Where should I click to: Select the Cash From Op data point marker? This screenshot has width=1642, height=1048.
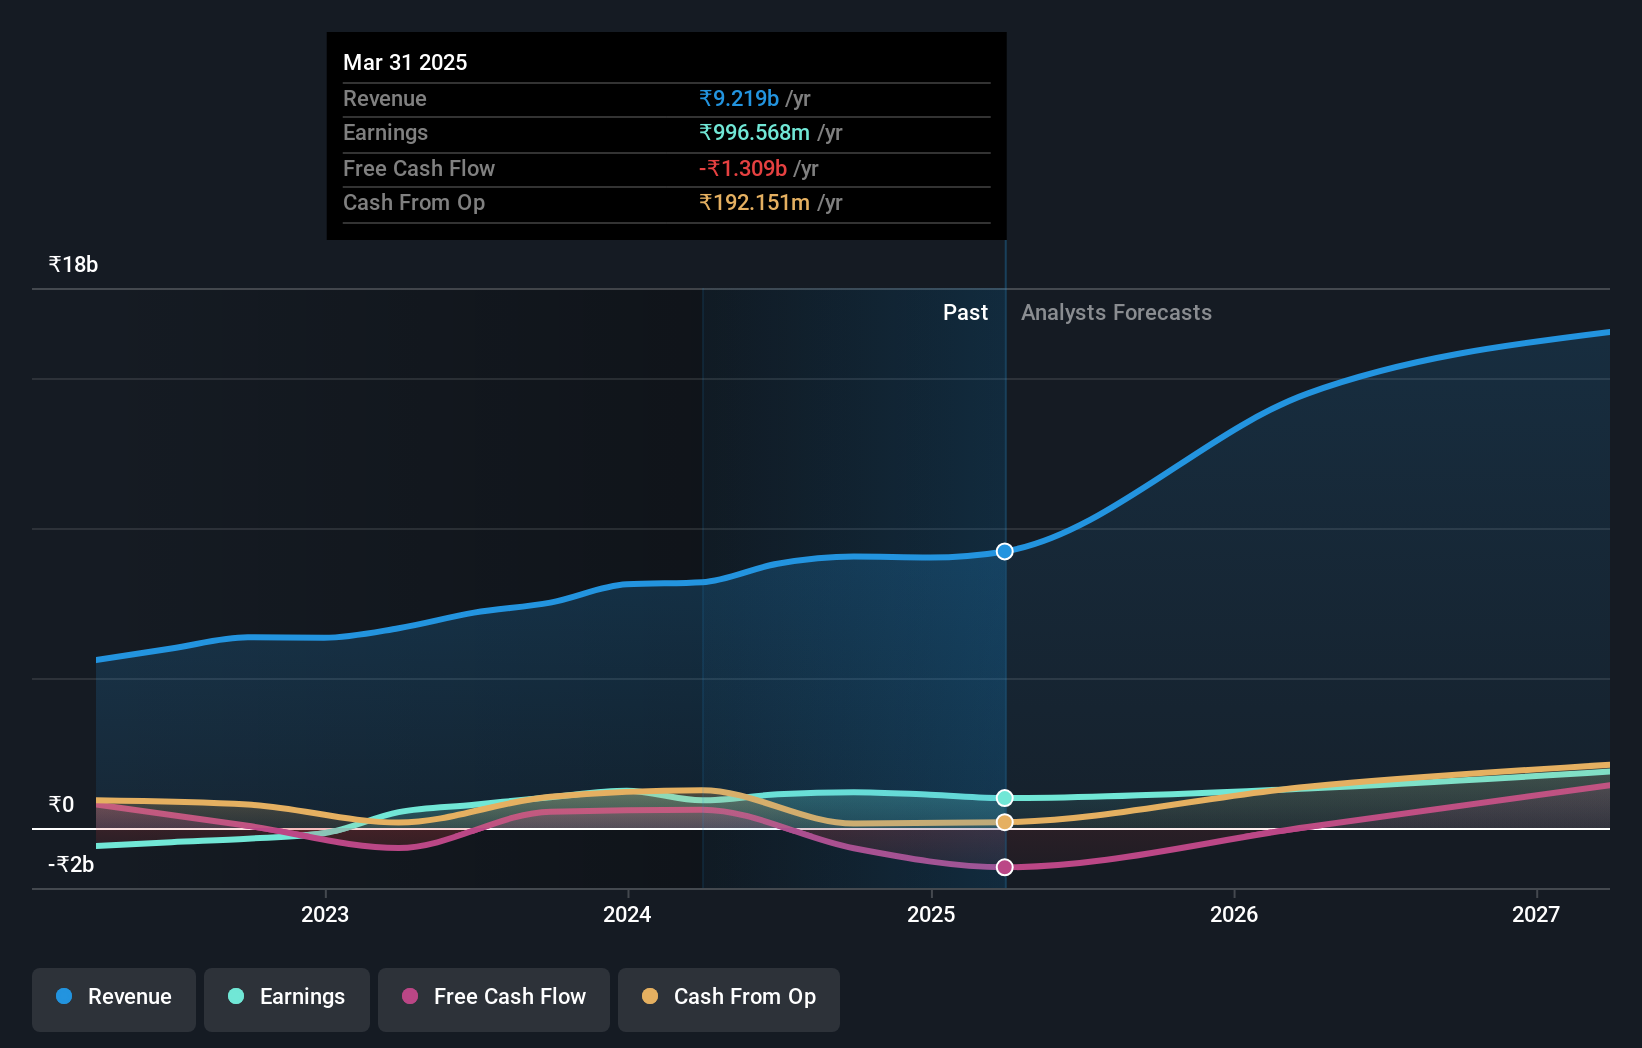tap(1005, 822)
